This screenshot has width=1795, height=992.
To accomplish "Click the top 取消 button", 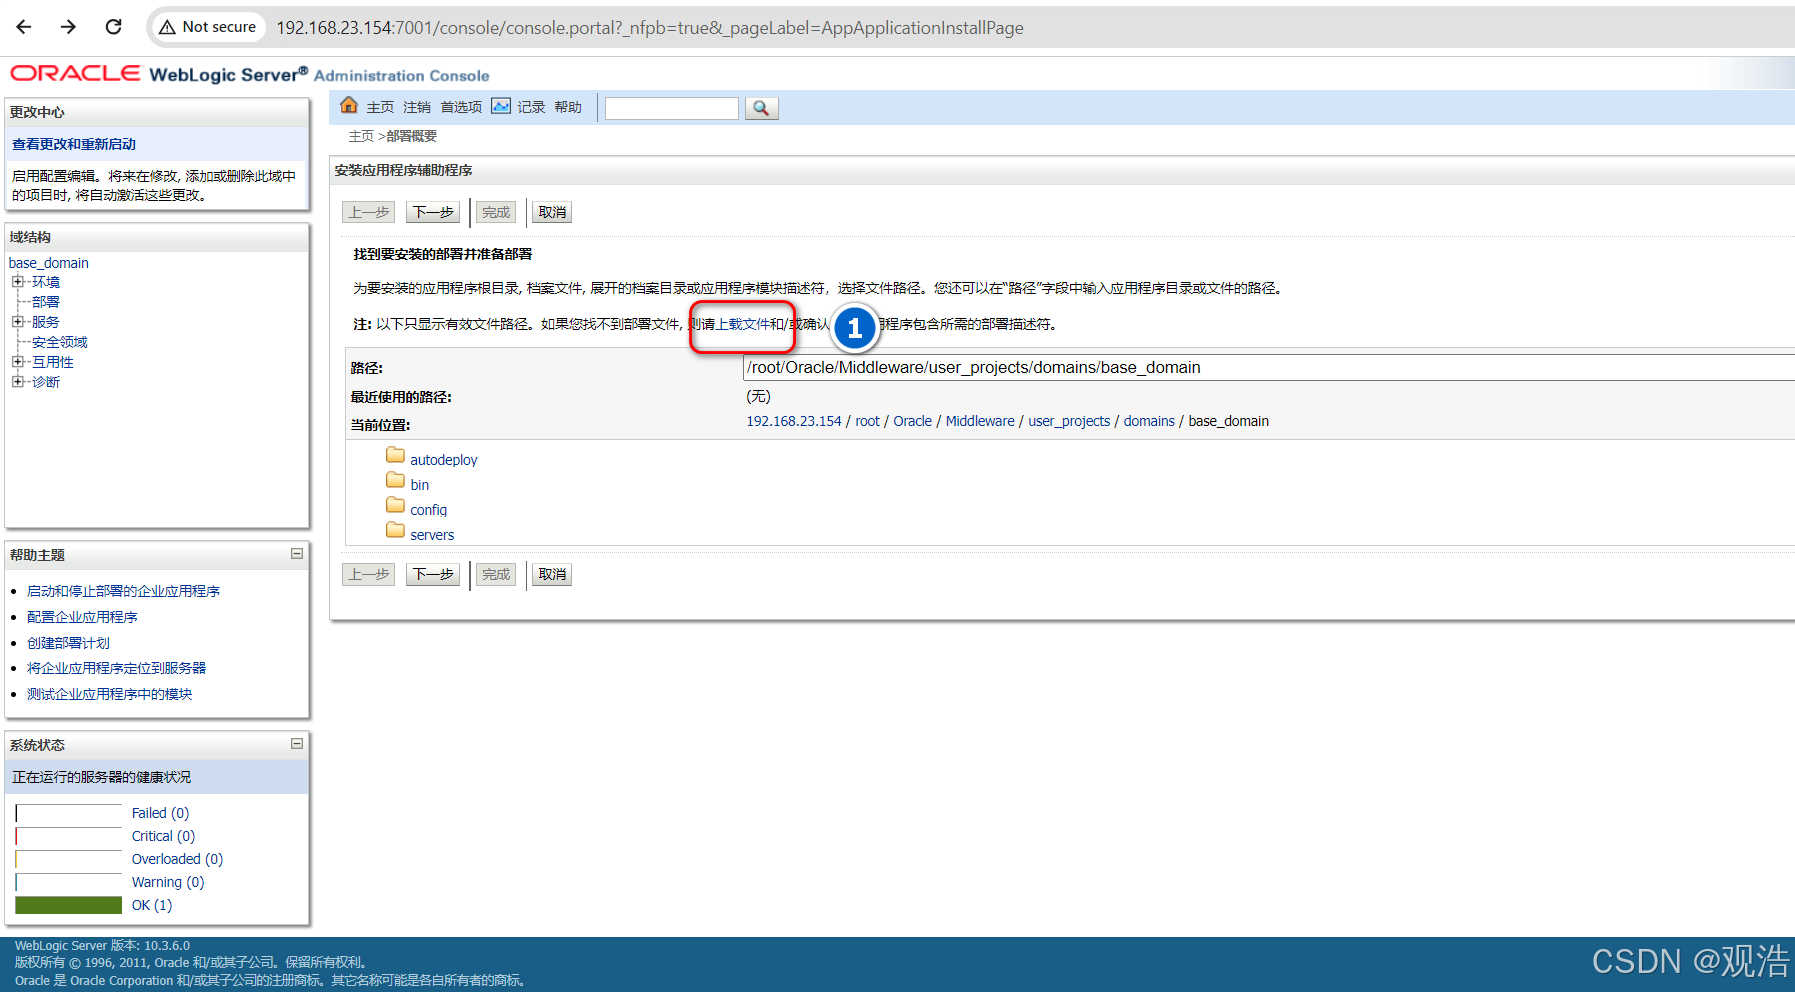I will 552,212.
